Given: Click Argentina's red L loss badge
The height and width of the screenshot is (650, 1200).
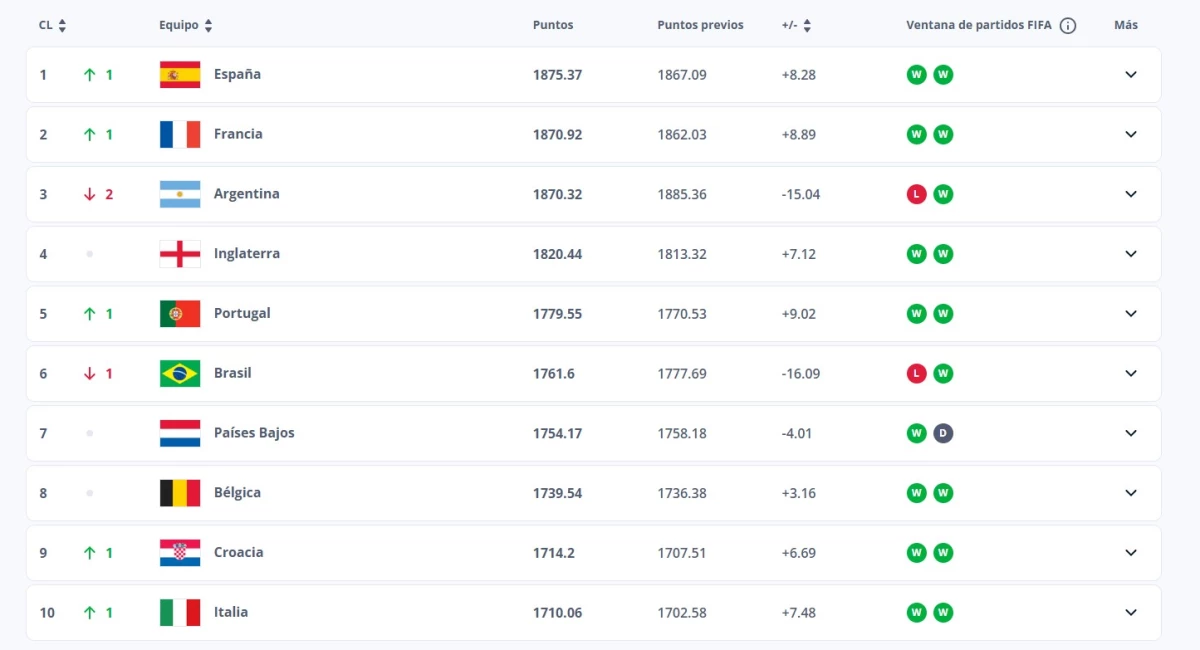Looking at the screenshot, I should (x=916, y=194).
